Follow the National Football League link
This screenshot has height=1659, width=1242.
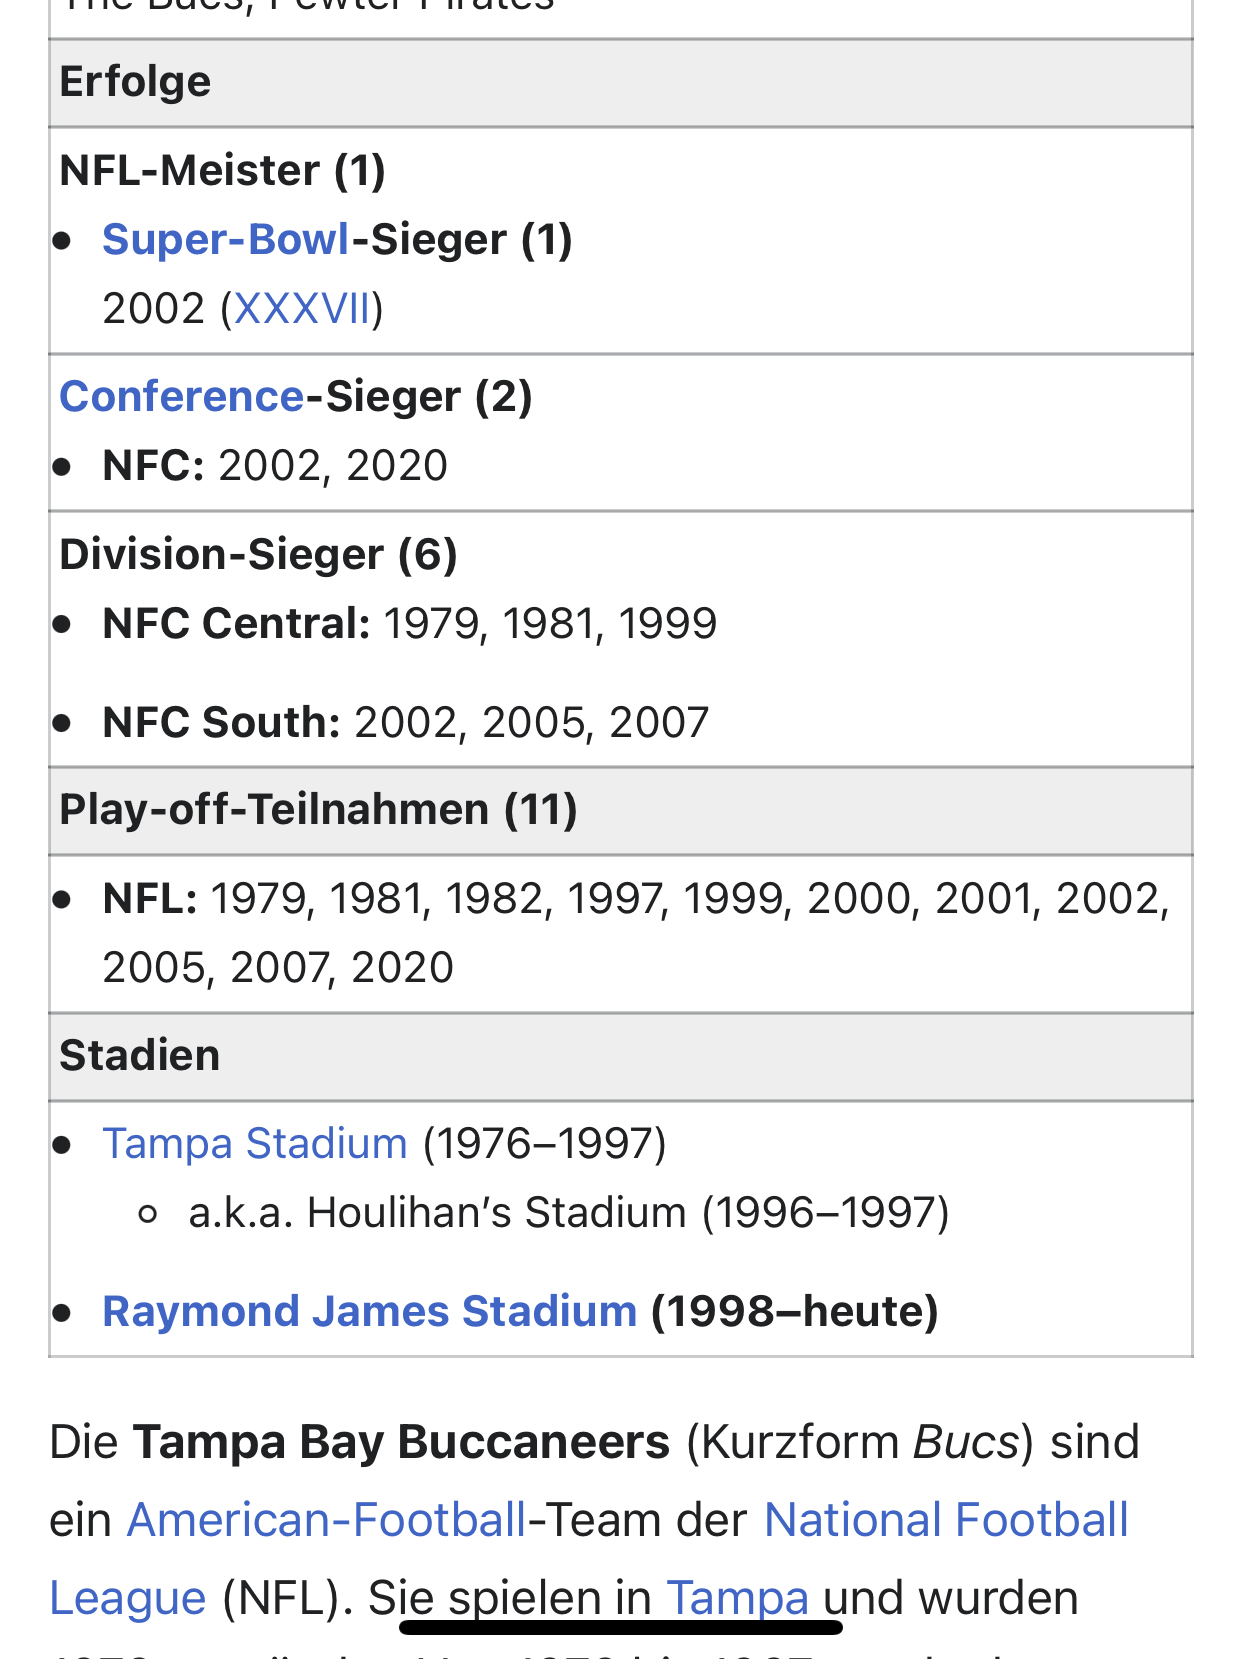point(945,1520)
